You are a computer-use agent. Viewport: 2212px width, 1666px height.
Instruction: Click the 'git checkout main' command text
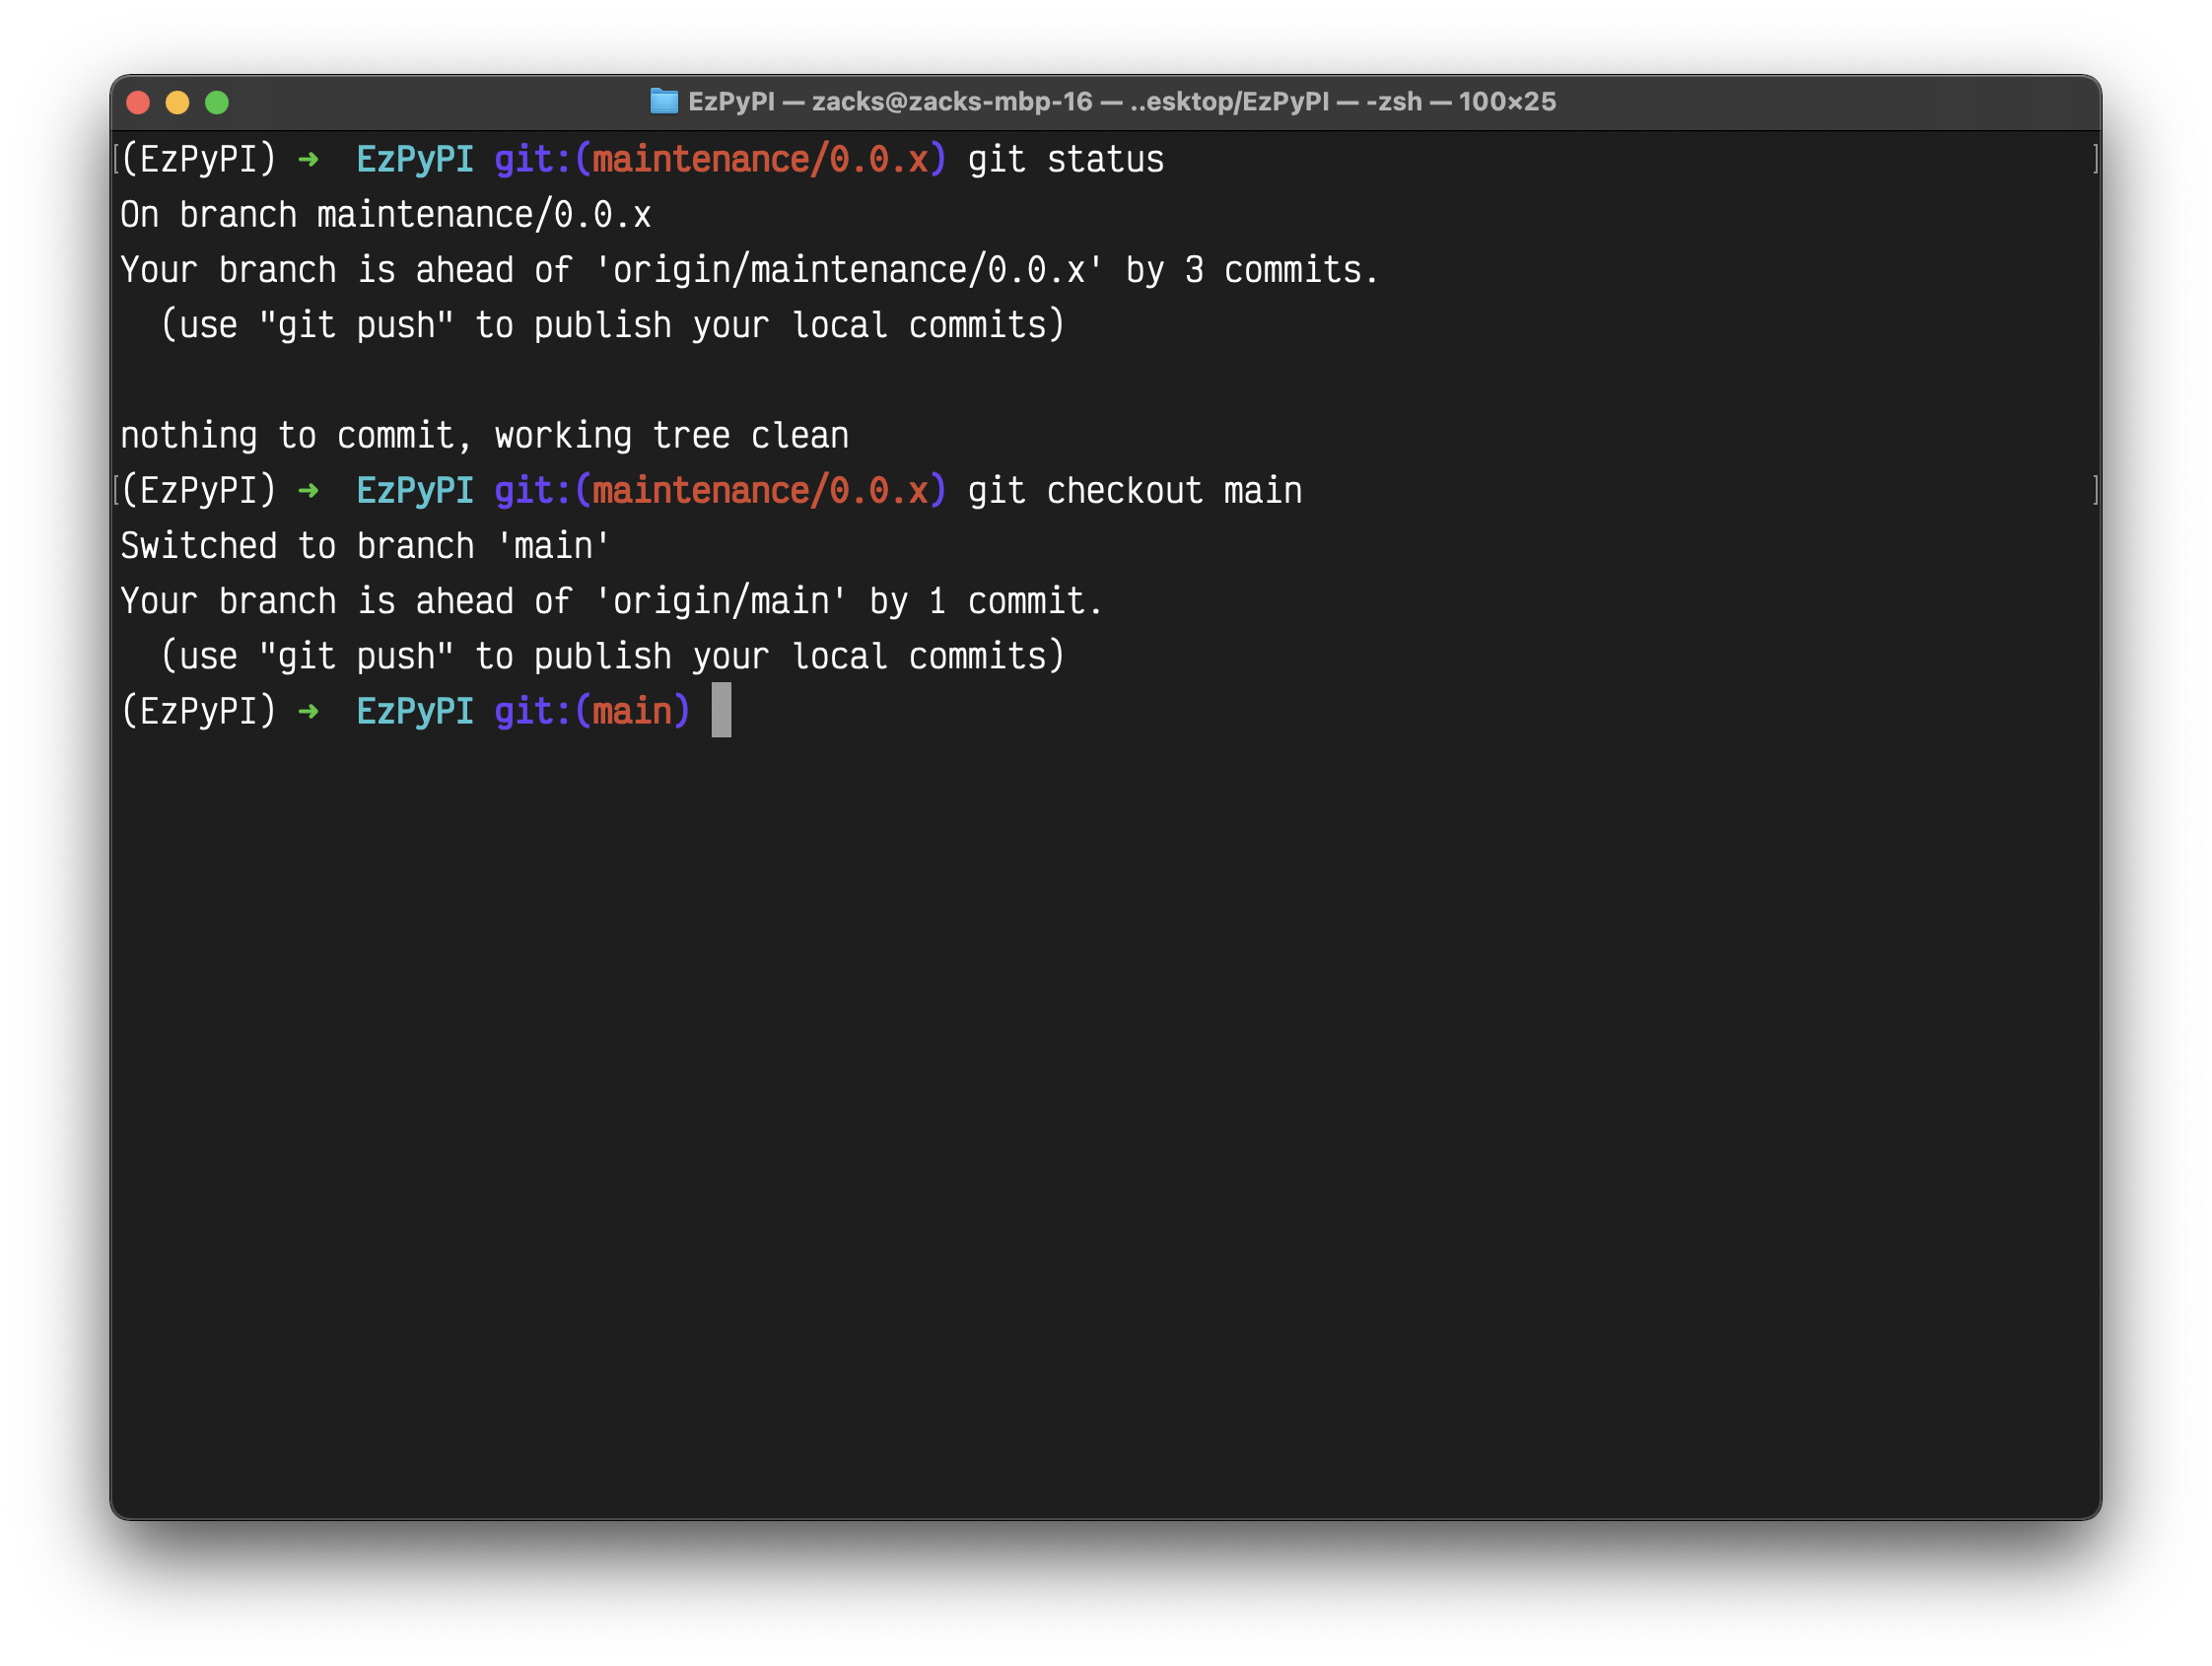(x=1134, y=491)
